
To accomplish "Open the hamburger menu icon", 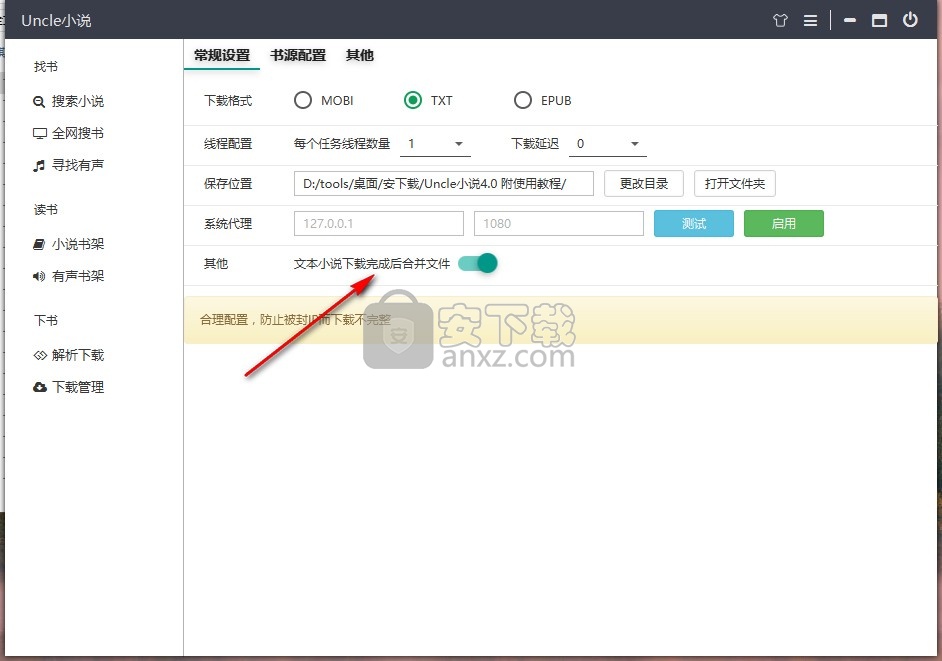I will pos(810,20).
